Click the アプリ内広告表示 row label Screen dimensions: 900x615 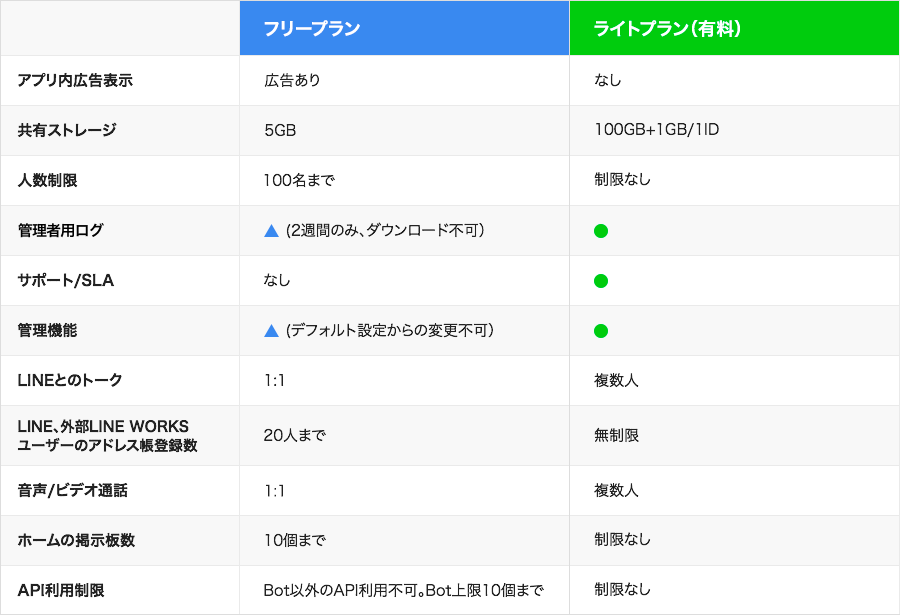click(x=75, y=81)
